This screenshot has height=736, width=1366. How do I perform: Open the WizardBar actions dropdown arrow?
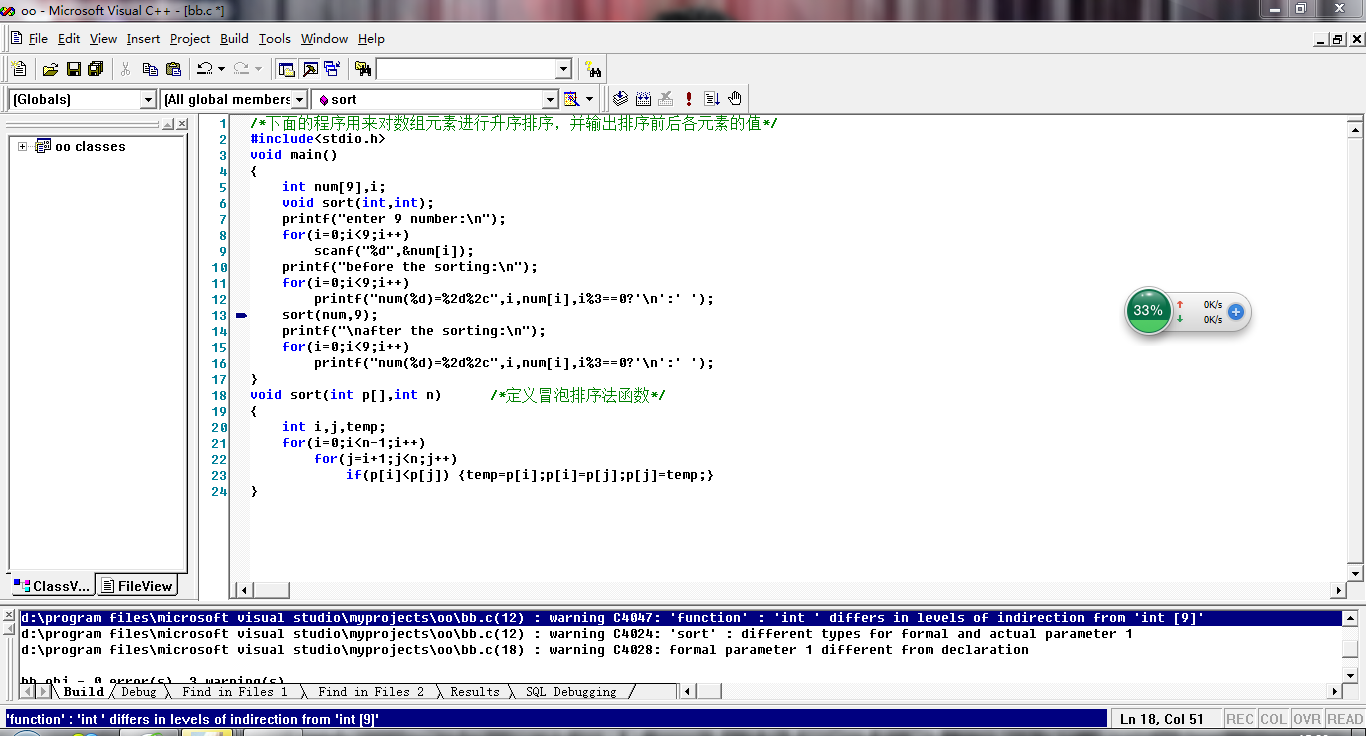(x=589, y=99)
